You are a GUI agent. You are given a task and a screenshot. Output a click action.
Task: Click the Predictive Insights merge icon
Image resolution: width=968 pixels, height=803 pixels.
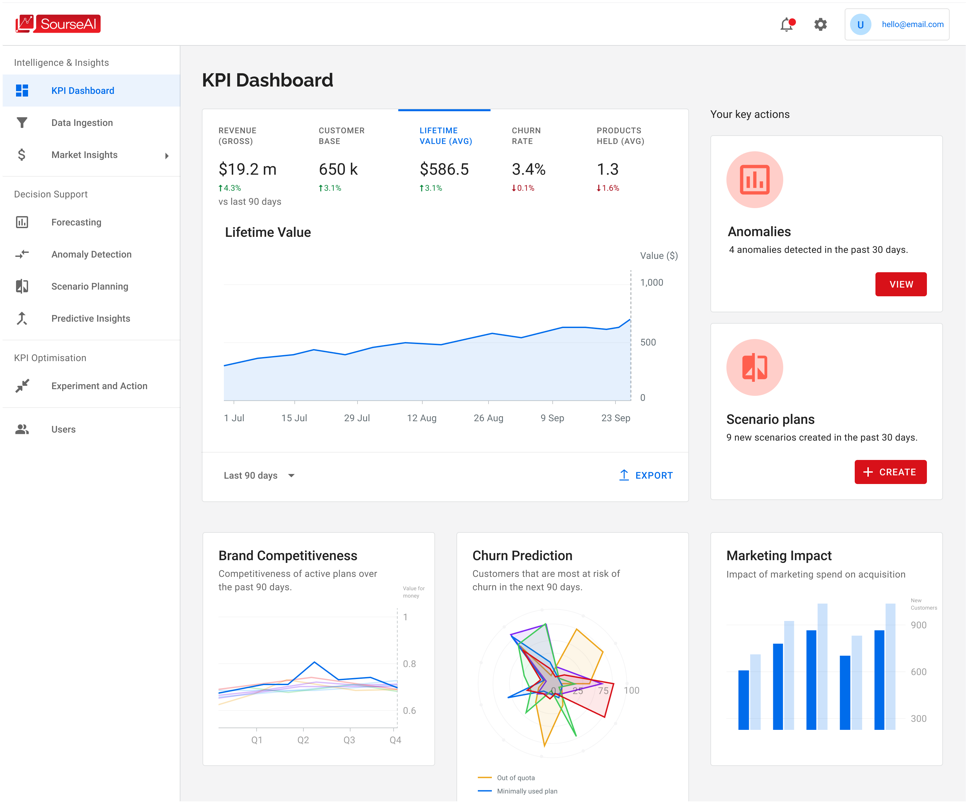(22, 318)
